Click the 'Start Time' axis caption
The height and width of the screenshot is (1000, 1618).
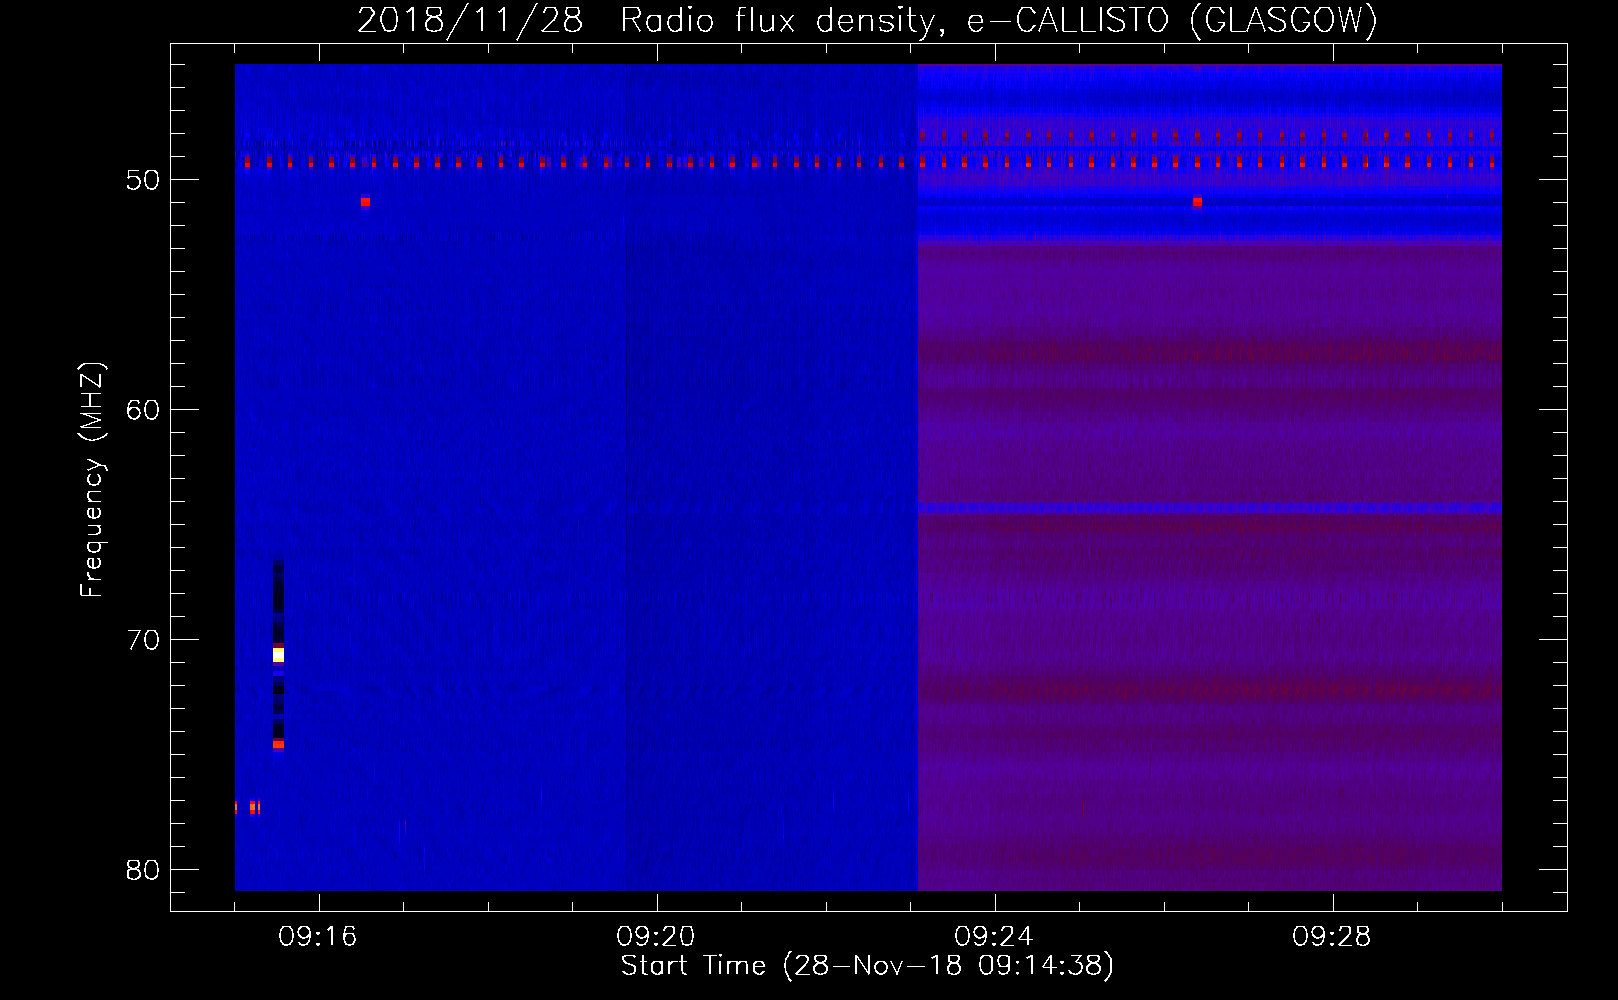click(867, 966)
